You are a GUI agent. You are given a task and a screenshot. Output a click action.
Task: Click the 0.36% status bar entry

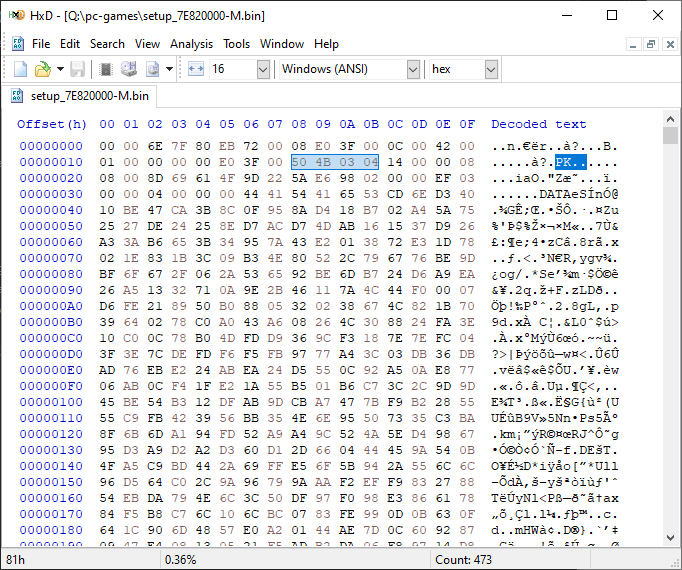tap(181, 560)
